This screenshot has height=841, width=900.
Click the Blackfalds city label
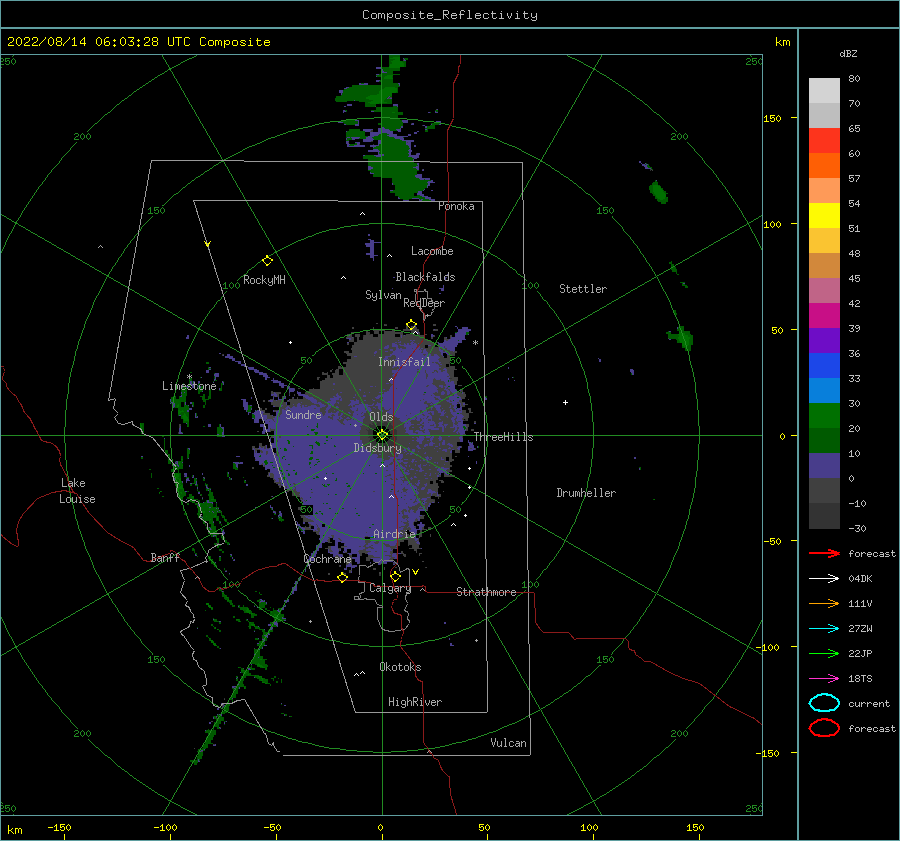[x=425, y=277]
